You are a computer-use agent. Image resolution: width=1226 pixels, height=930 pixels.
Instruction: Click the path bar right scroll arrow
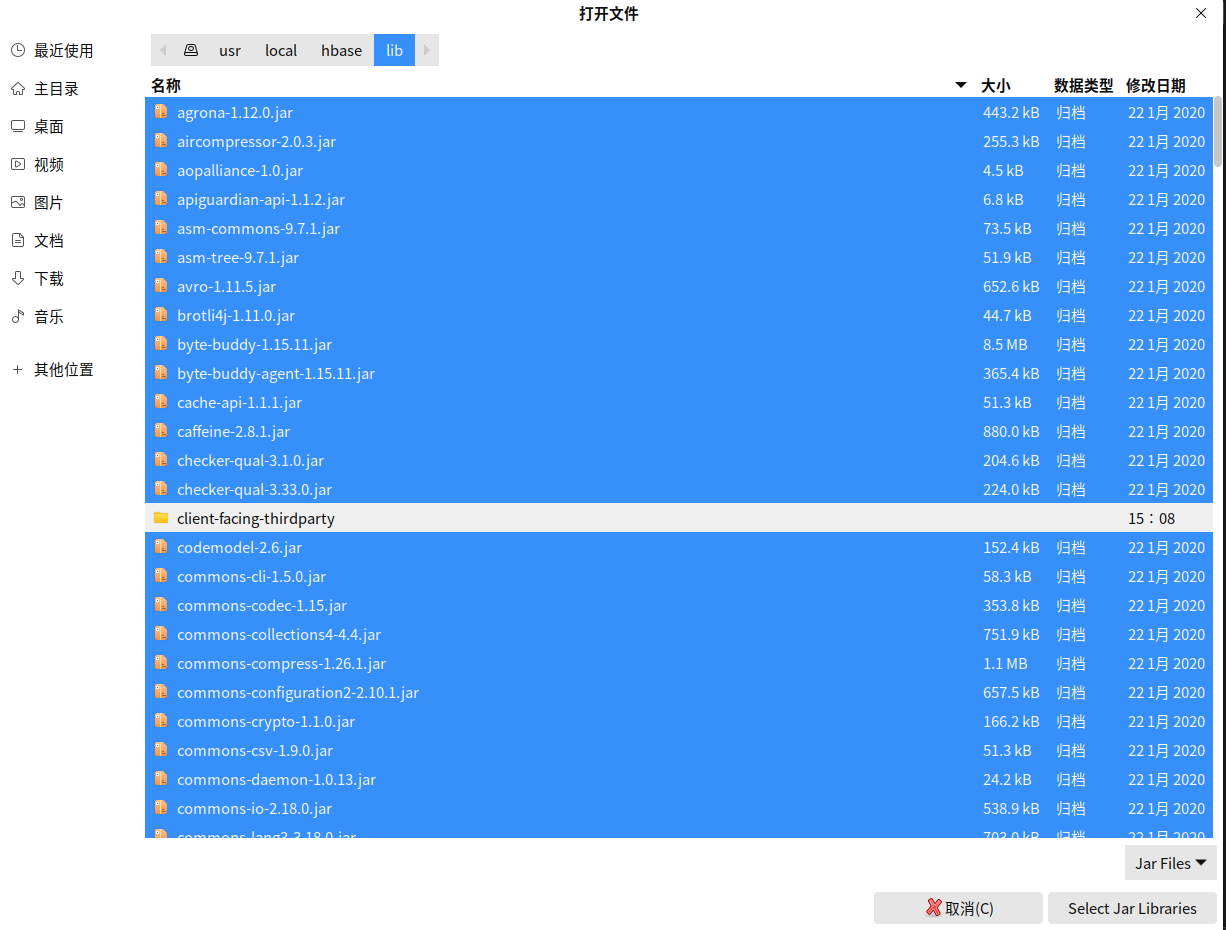coord(427,50)
